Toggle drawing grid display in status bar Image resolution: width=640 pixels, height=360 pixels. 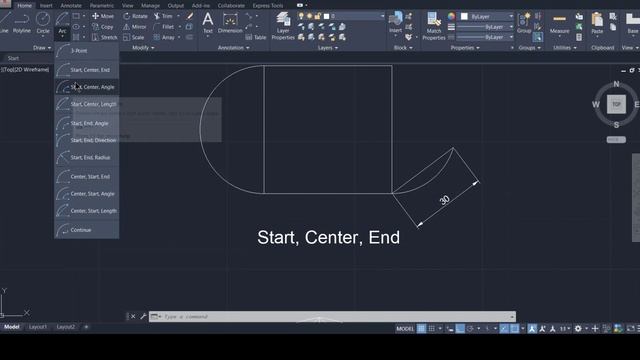tap(421, 329)
